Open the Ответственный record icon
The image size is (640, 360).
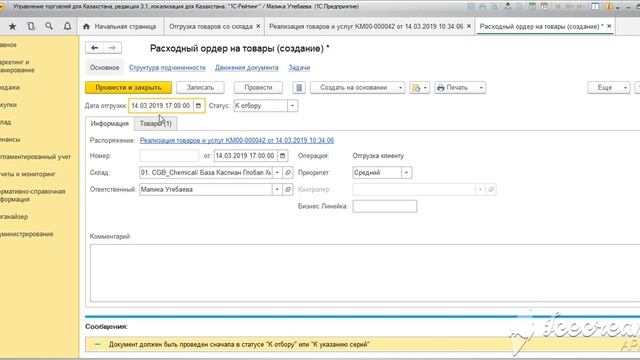[x=288, y=189]
